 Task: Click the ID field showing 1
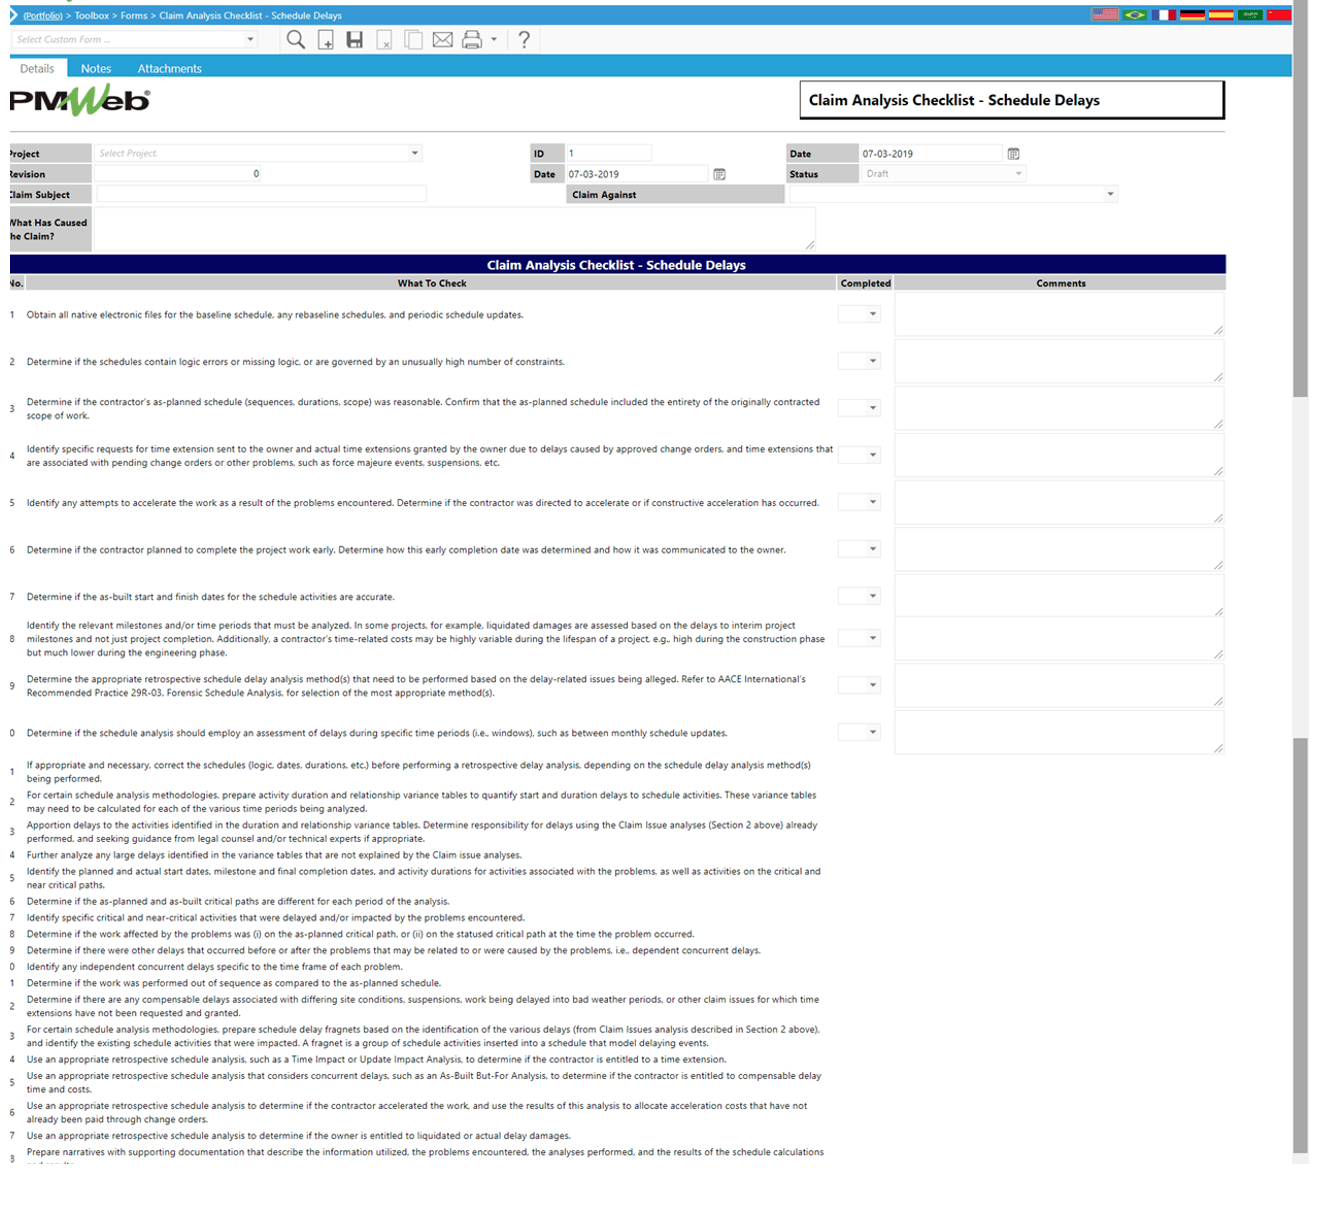click(x=608, y=153)
